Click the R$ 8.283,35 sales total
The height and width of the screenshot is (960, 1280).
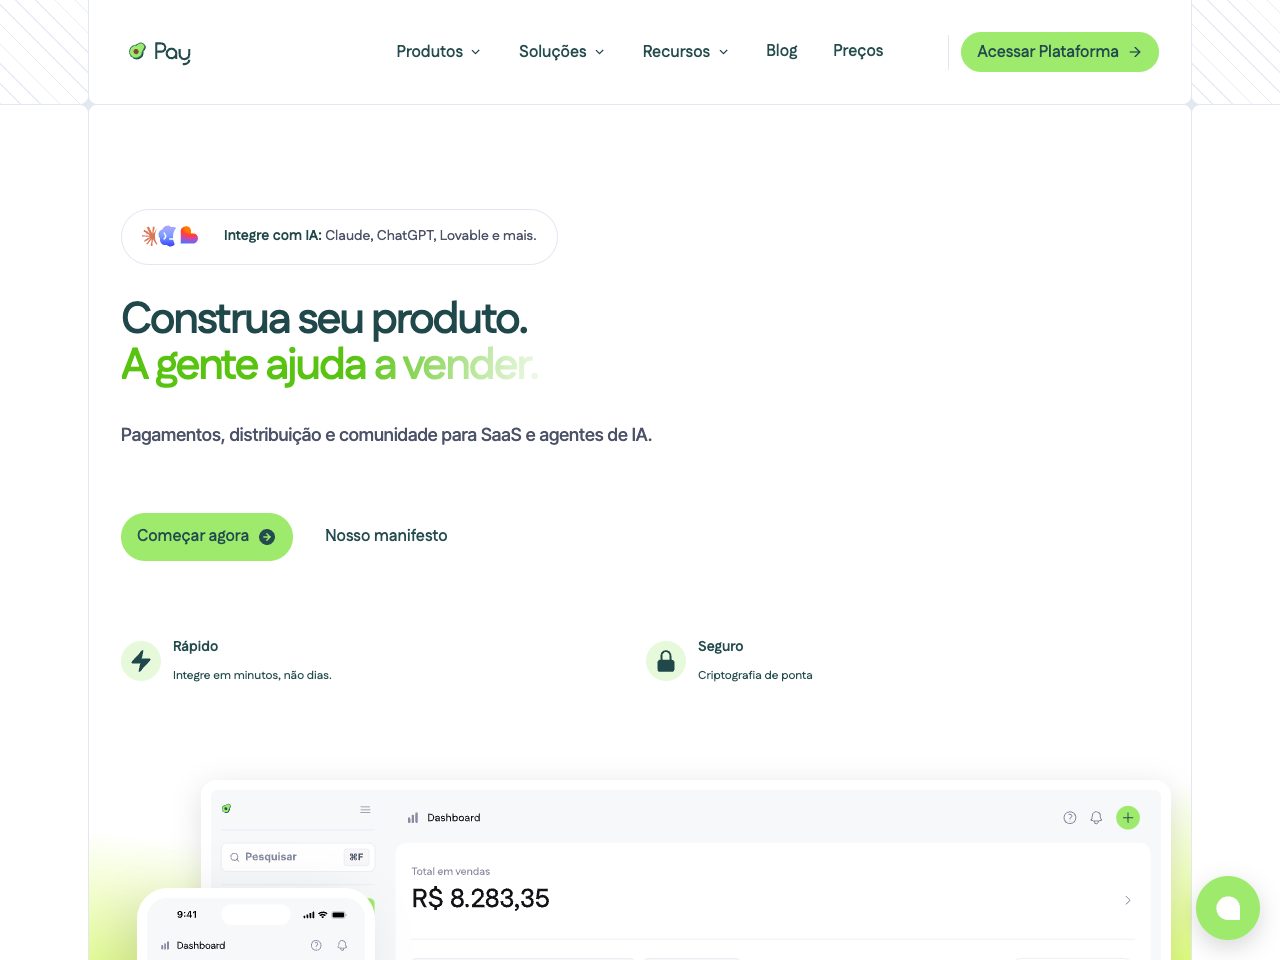[481, 899]
